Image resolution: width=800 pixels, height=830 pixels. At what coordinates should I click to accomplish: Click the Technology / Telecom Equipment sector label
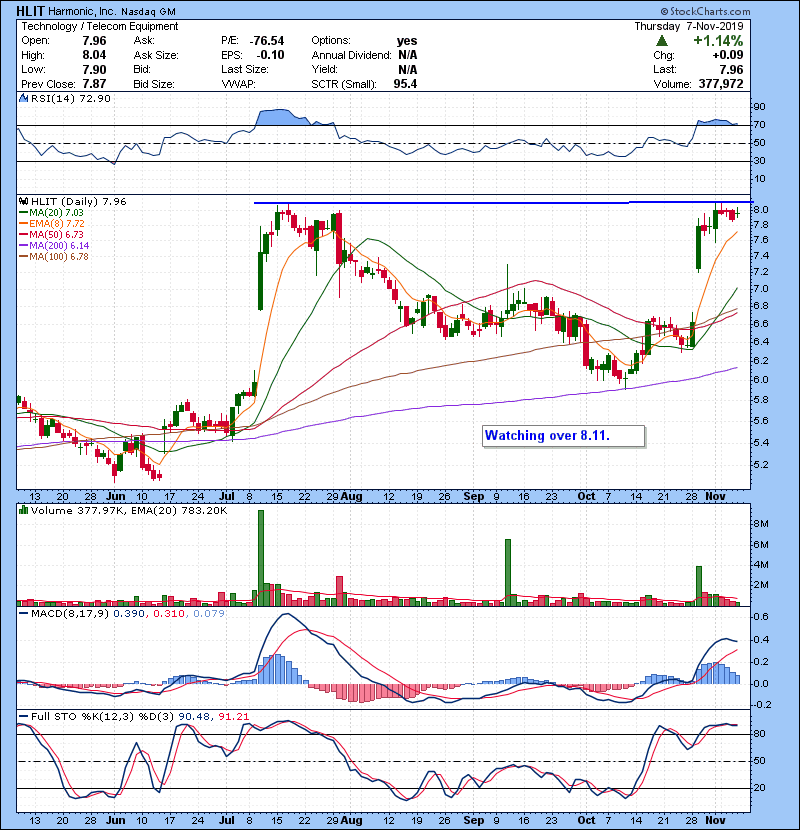click(x=100, y=26)
